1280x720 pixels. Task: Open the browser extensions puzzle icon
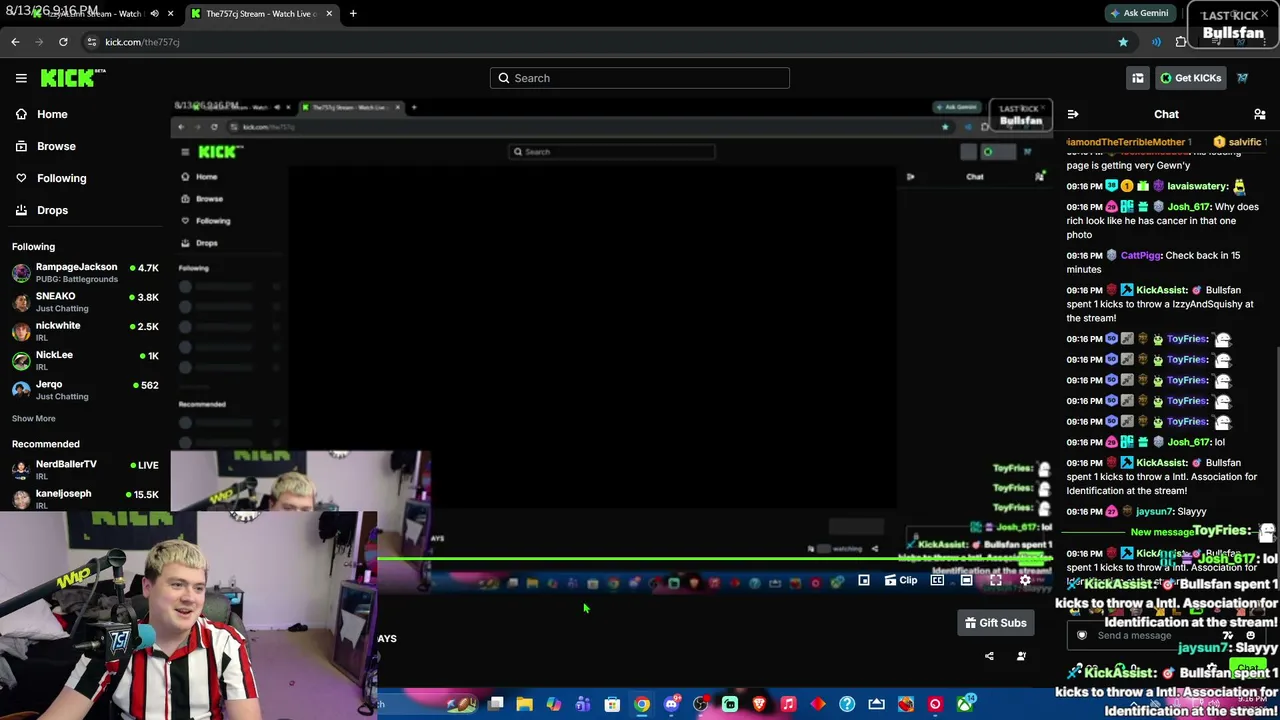pyautogui.click(x=1182, y=42)
